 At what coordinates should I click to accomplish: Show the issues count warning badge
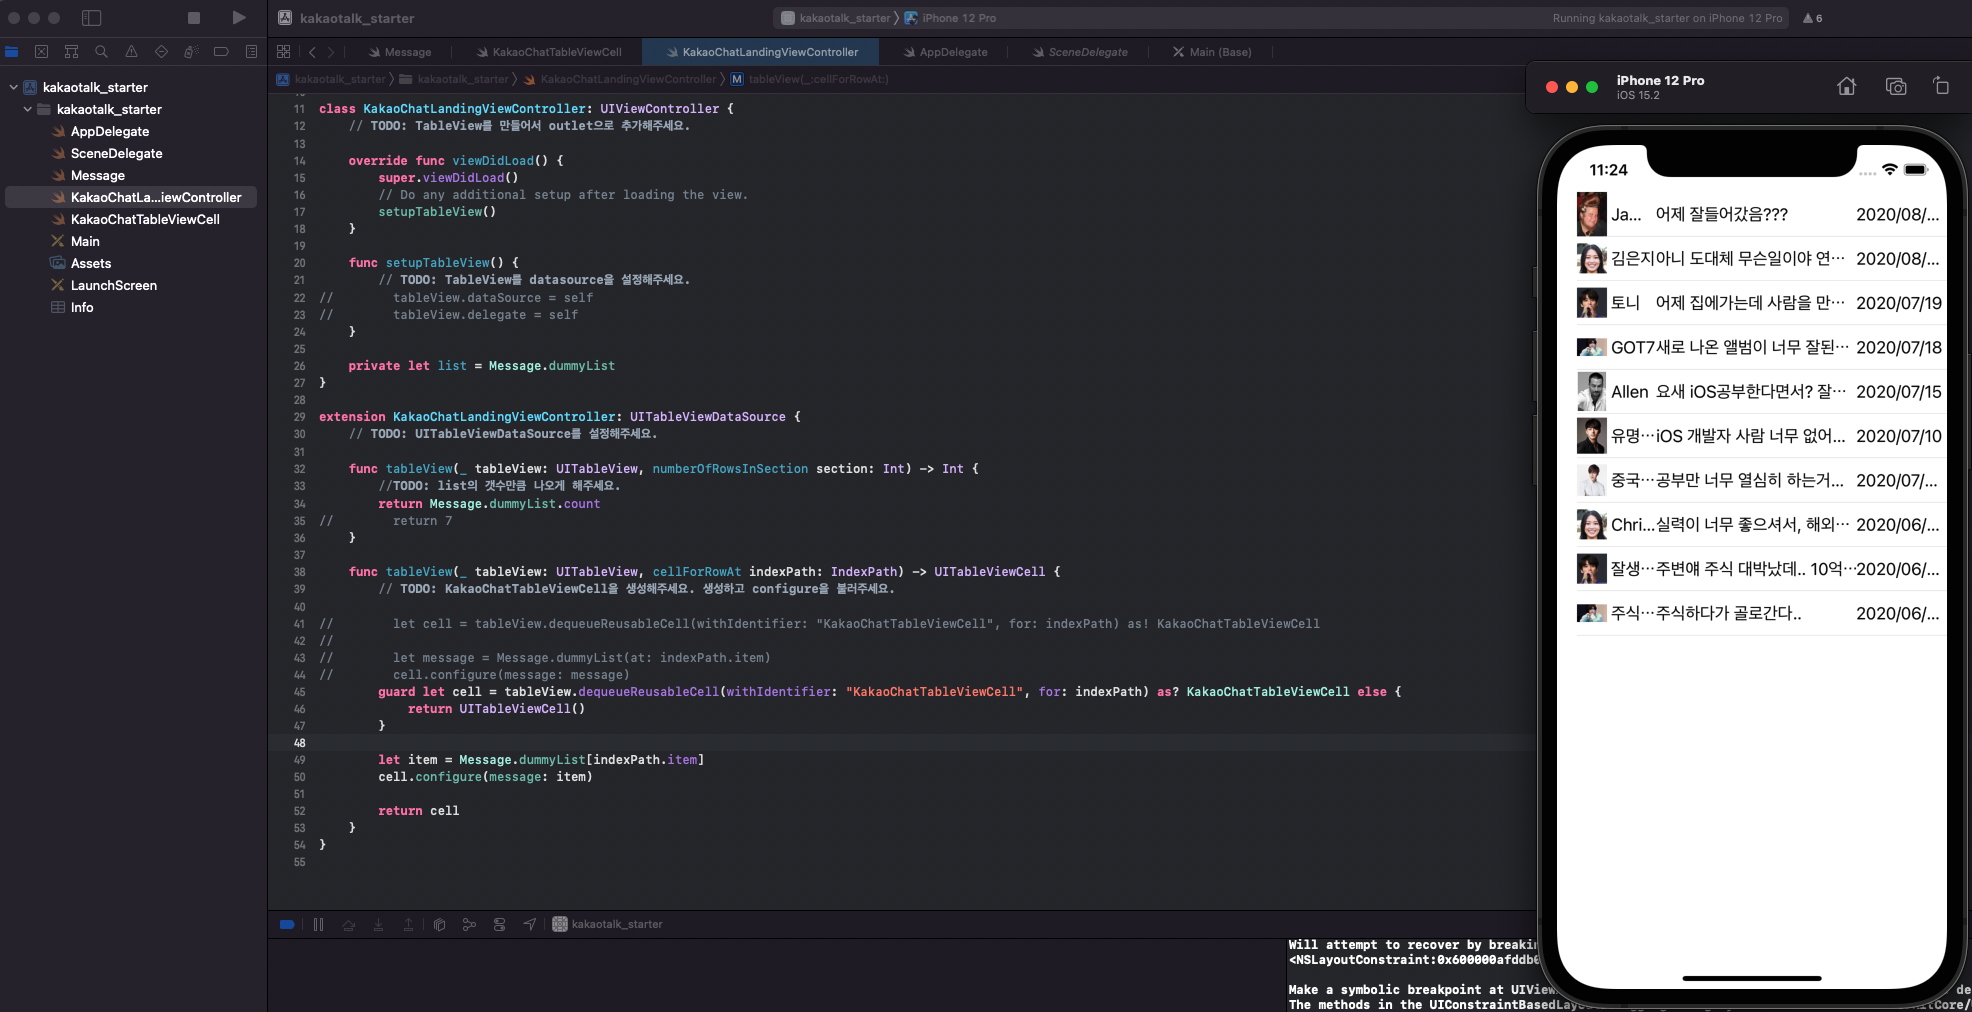1812,18
